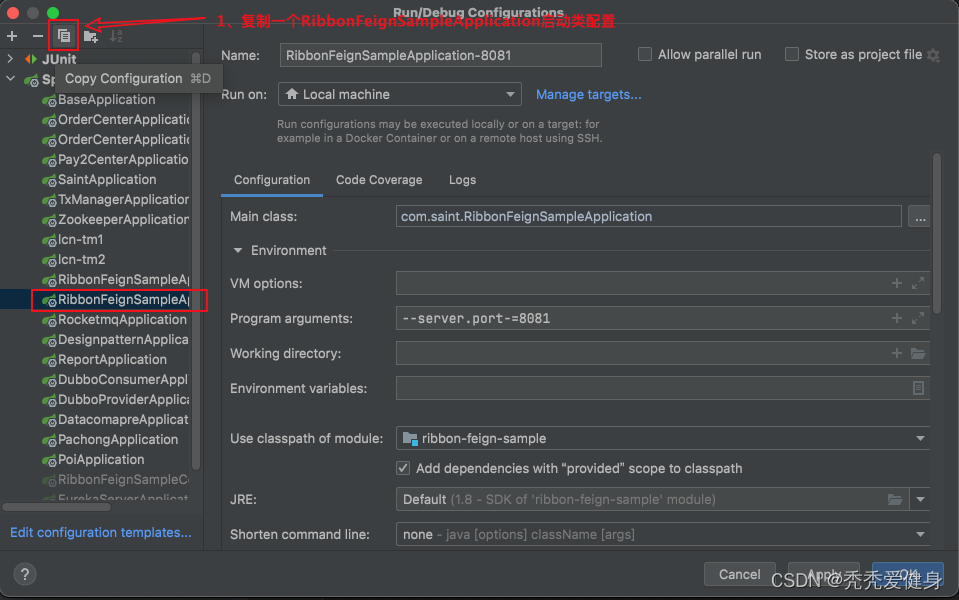Click the Main class field
The height and width of the screenshot is (600, 959).
648,217
